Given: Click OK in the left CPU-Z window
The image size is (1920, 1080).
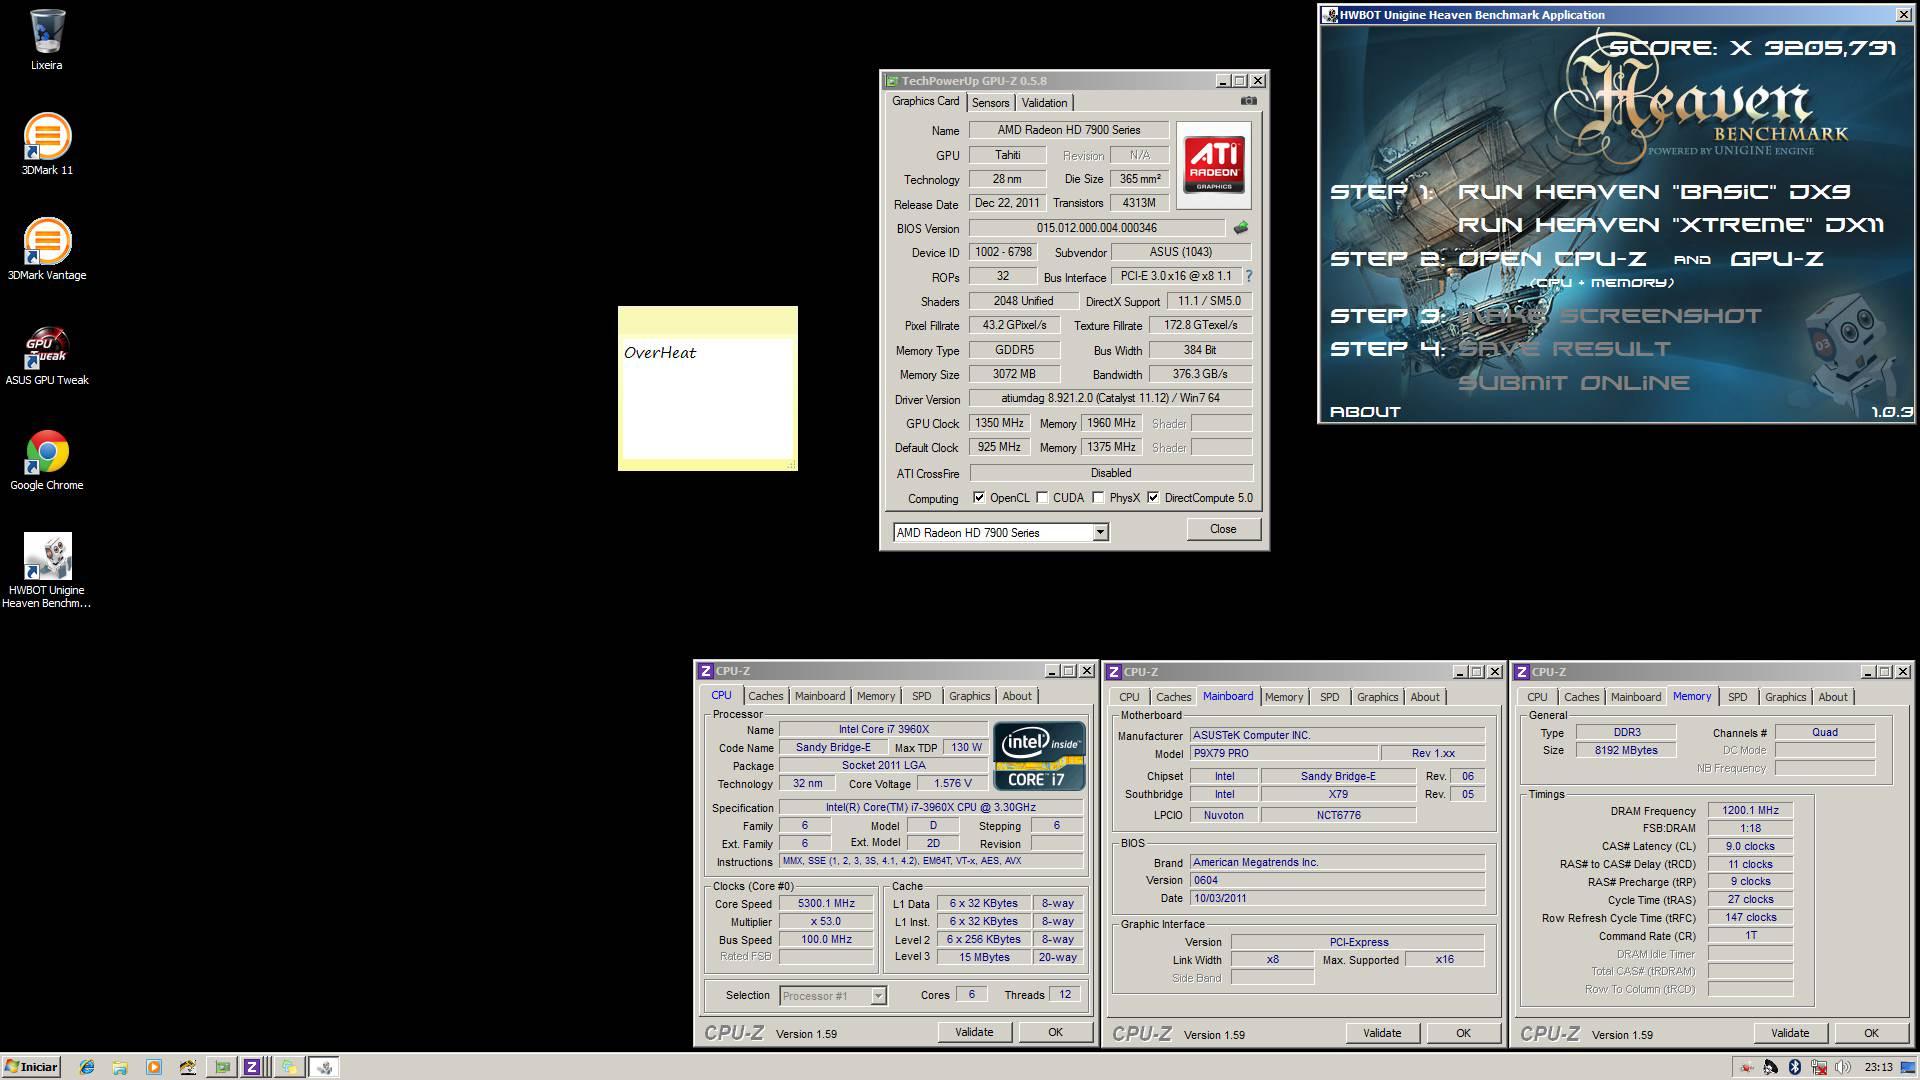Looking at the screenshot, I should pos(1055,1032).
